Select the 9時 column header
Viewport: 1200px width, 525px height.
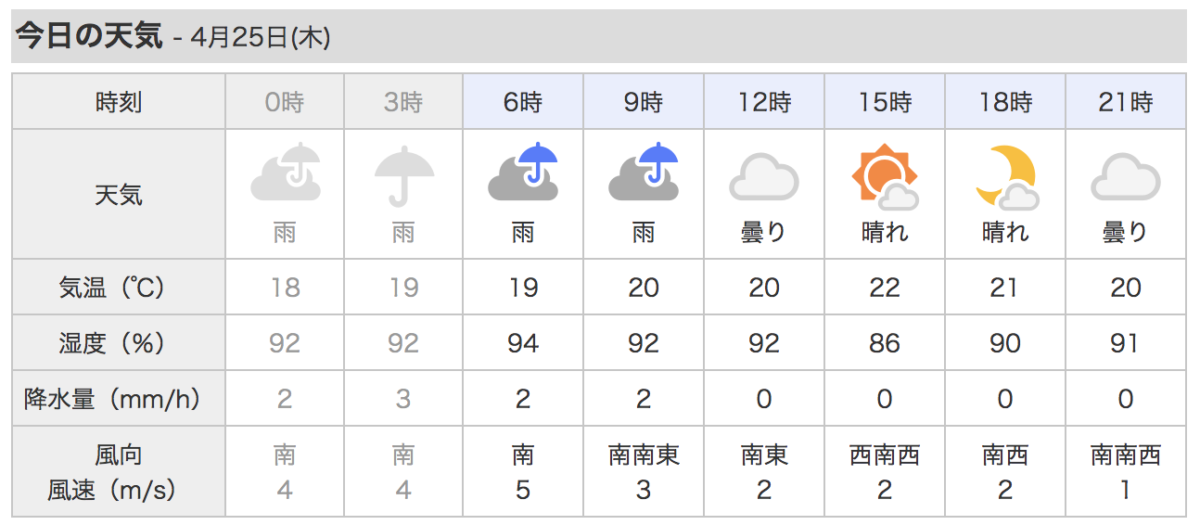pos(644,101)
